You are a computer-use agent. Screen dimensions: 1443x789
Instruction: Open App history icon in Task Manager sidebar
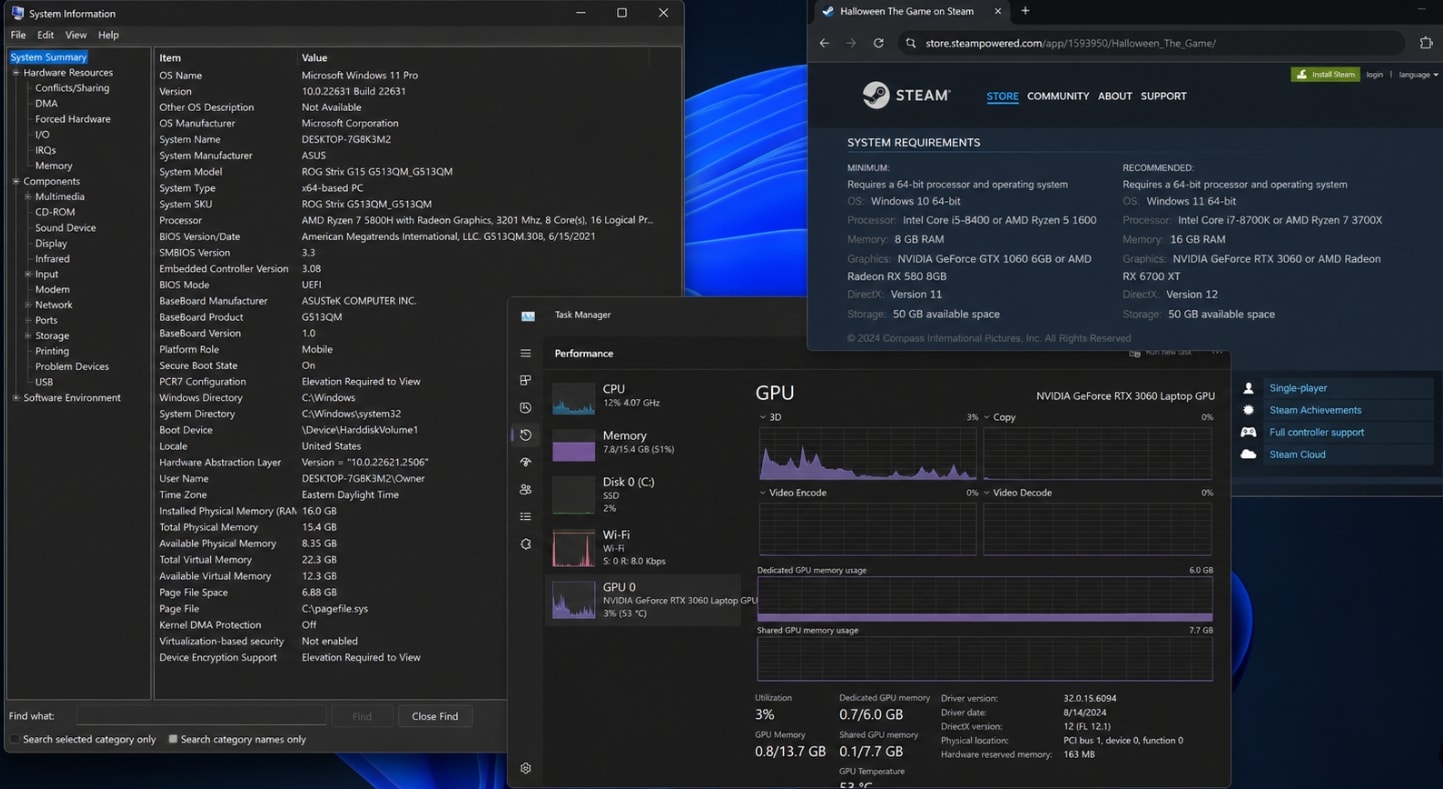coord(525,435)
